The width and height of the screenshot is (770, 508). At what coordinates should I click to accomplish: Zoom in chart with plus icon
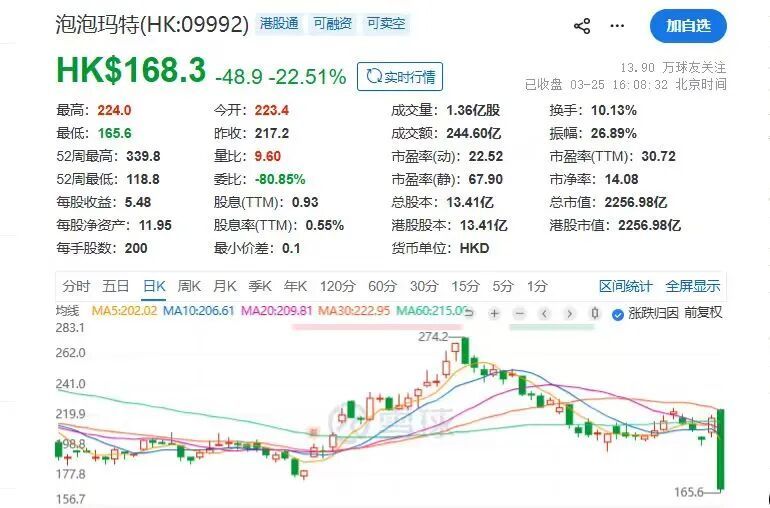tap(495, 313)
